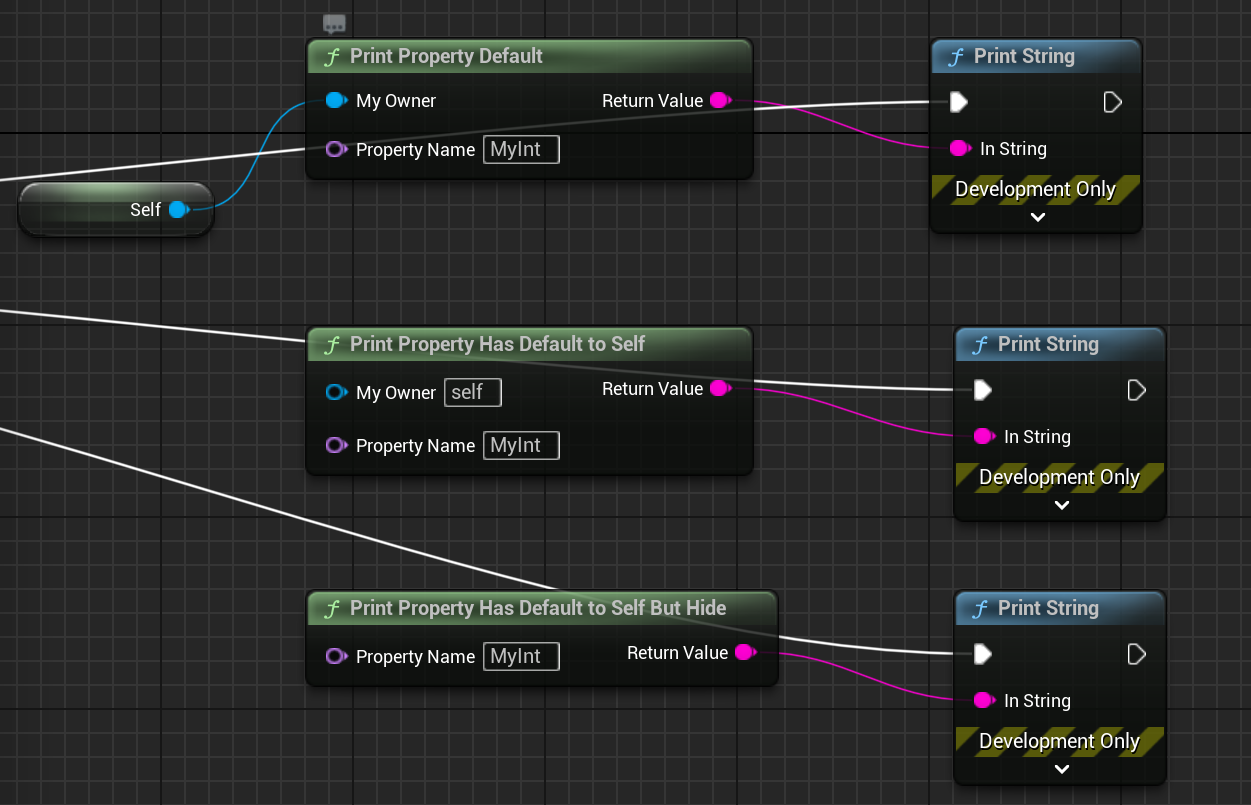The width and height of the screenshot is (1251, 805).
Task: Click MyInt field in Print Property Default node
Action: pos(521,150)
